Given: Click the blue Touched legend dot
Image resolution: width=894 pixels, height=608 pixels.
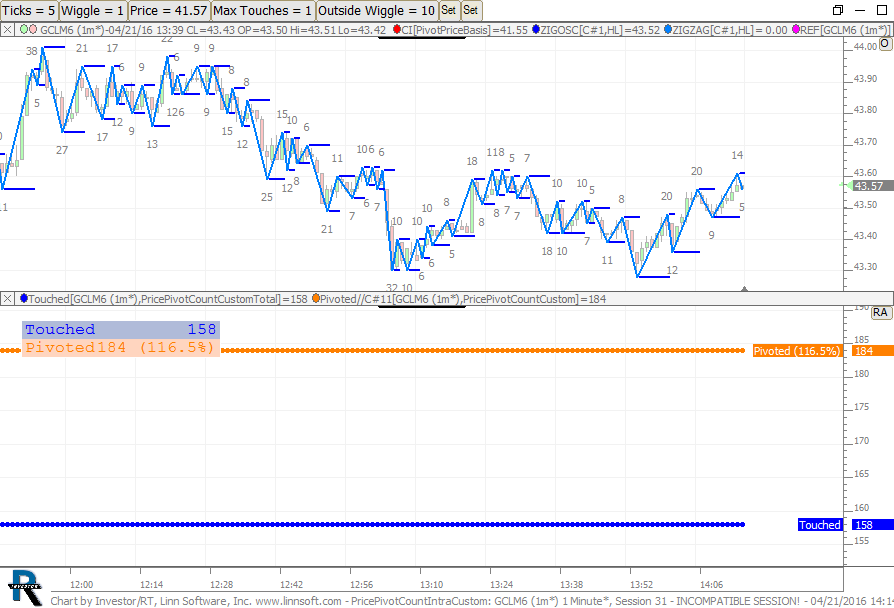Looking at the screenshot, I should (x=24, y=298).
